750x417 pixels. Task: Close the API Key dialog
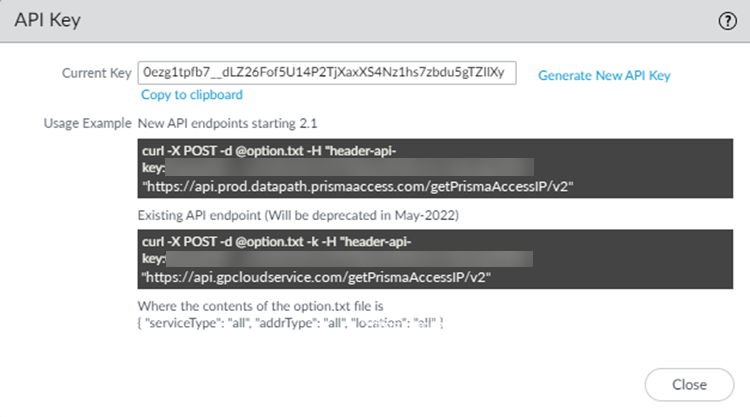[x=689, y=385]
